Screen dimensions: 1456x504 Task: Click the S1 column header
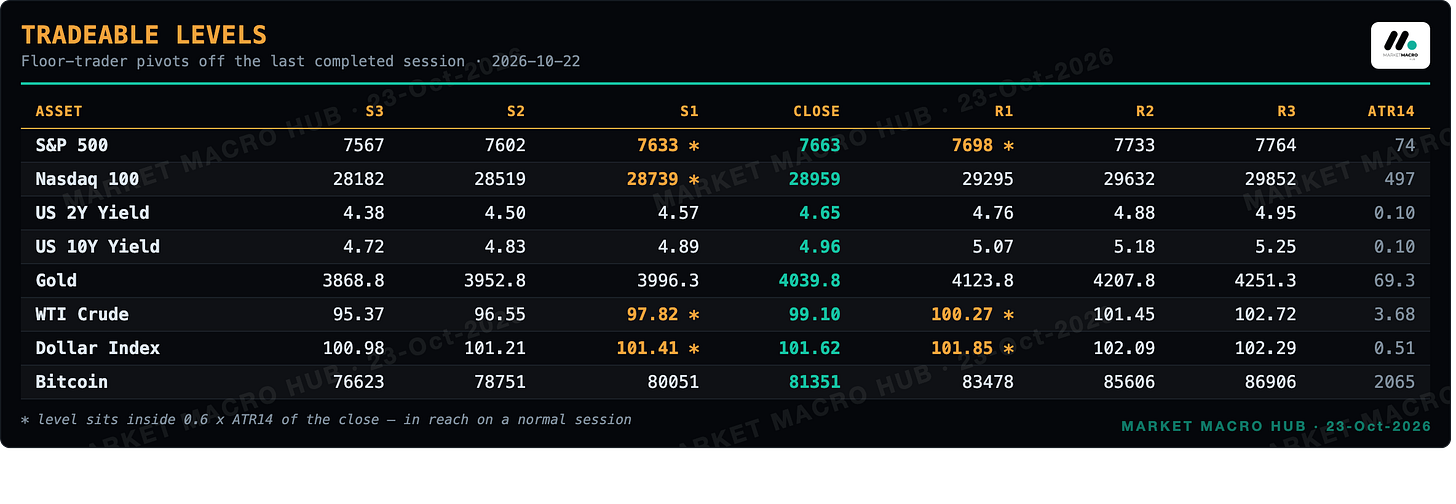tap(689, 111)
